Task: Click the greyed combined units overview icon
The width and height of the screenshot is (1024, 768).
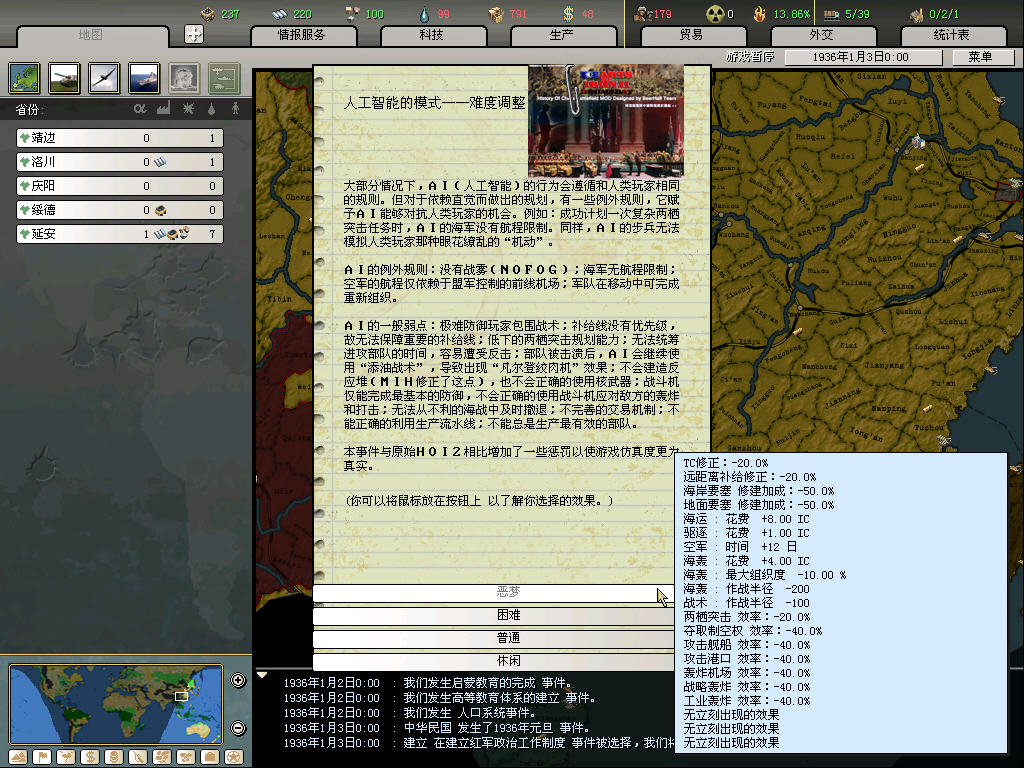Action: pyautogui.click(x=224, y=78)
